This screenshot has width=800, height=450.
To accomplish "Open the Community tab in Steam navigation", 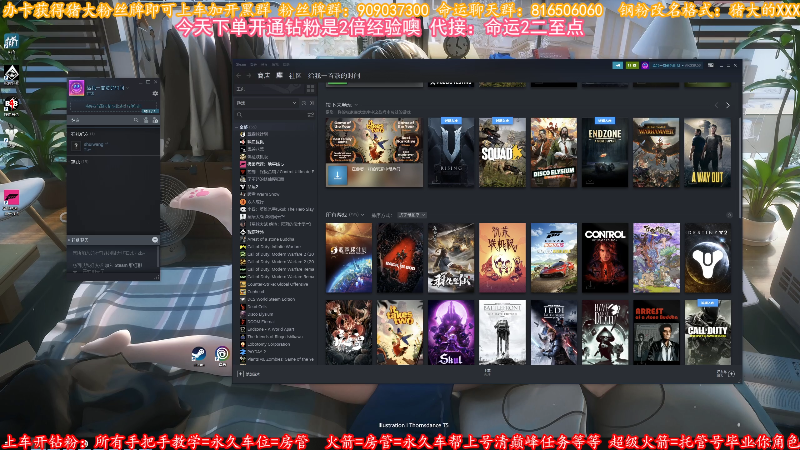I will pos(295,76).
